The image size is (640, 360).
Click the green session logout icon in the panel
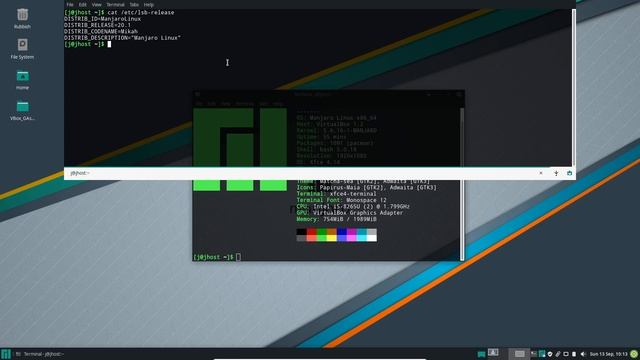click(x=634, y=354)
